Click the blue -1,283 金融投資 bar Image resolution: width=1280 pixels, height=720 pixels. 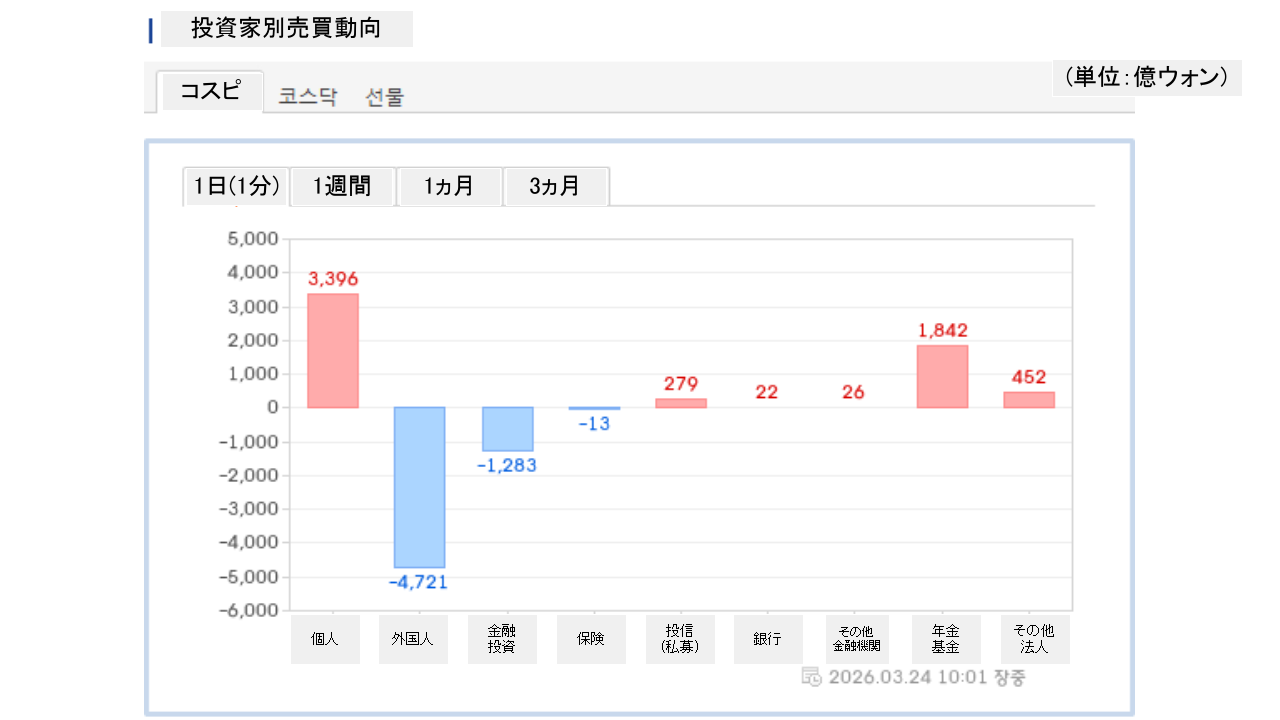pyautogui.click(x=507, y=429)
